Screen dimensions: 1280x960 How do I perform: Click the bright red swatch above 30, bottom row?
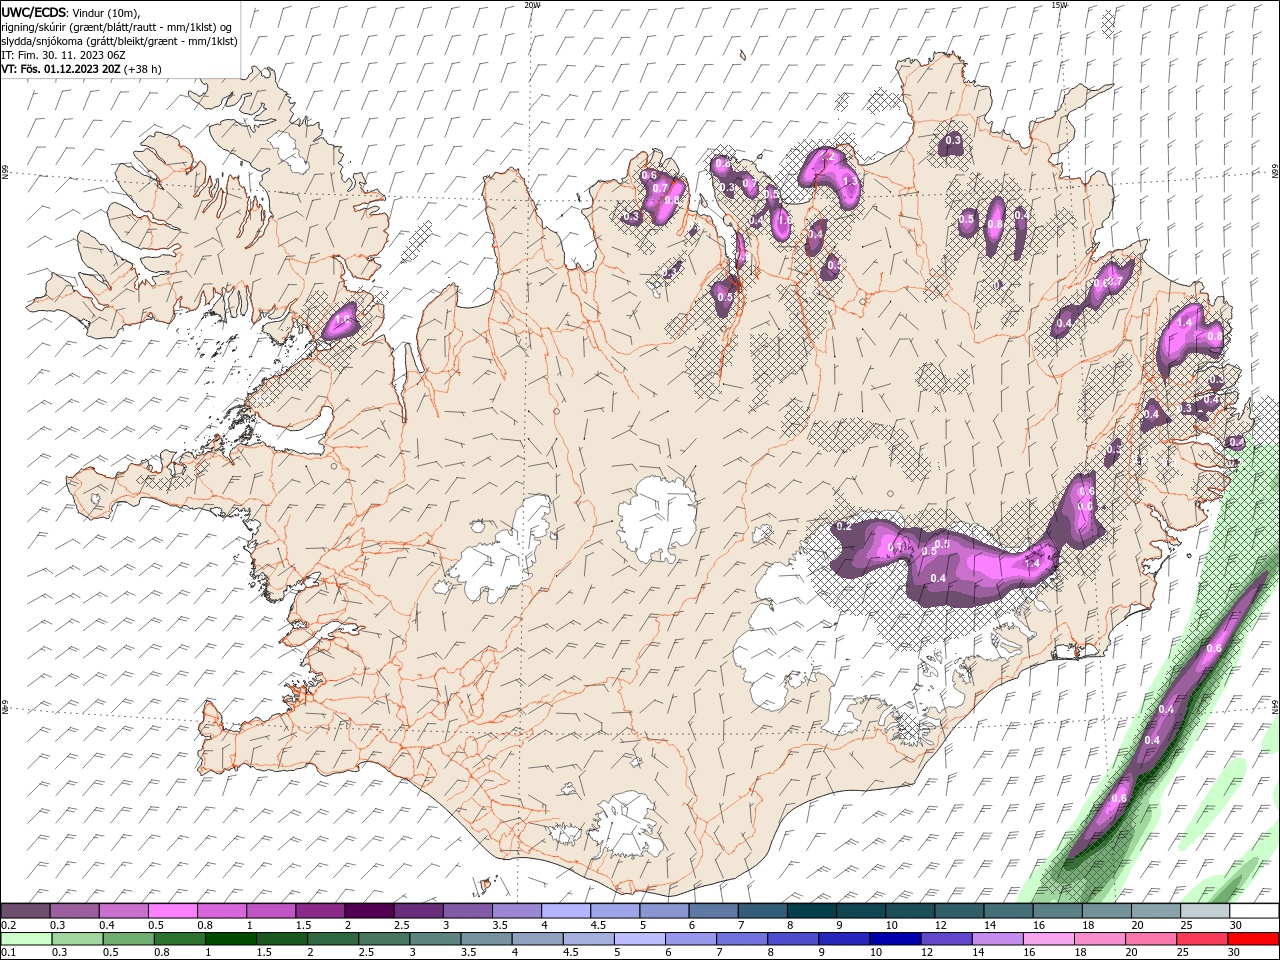click(x=1251, y=939)
